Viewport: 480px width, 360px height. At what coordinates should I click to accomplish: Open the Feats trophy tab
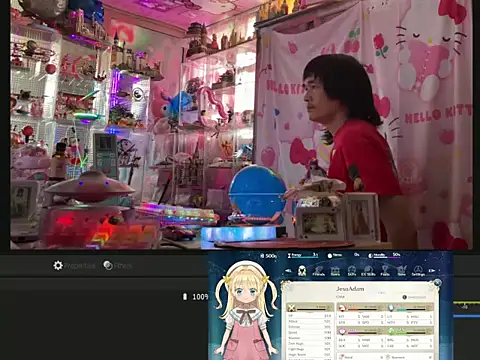(385, 271)
